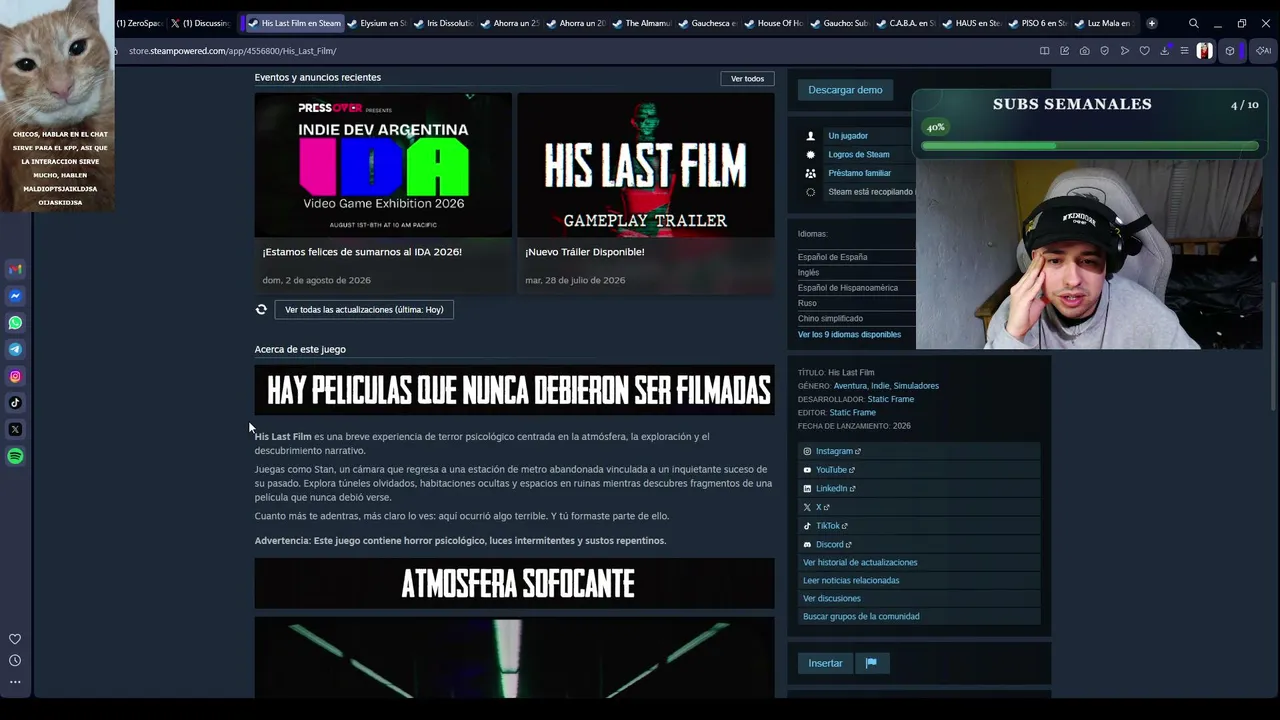Open sidebar more options (three dots)
The width and height of the screenshot is (1280, 720).
point(15,682)
